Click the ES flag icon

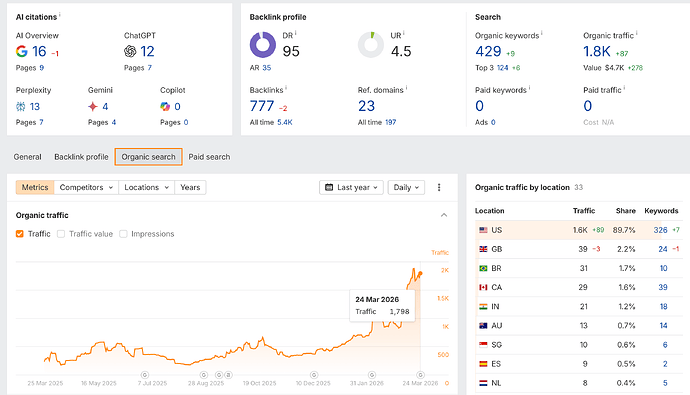(x=483, y=364)
